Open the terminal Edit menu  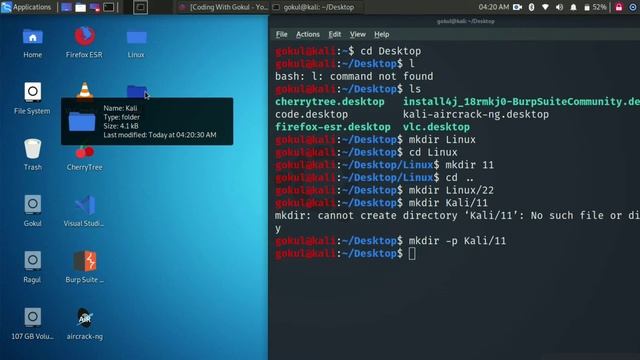pyautogui.click(x=335, y=34)
